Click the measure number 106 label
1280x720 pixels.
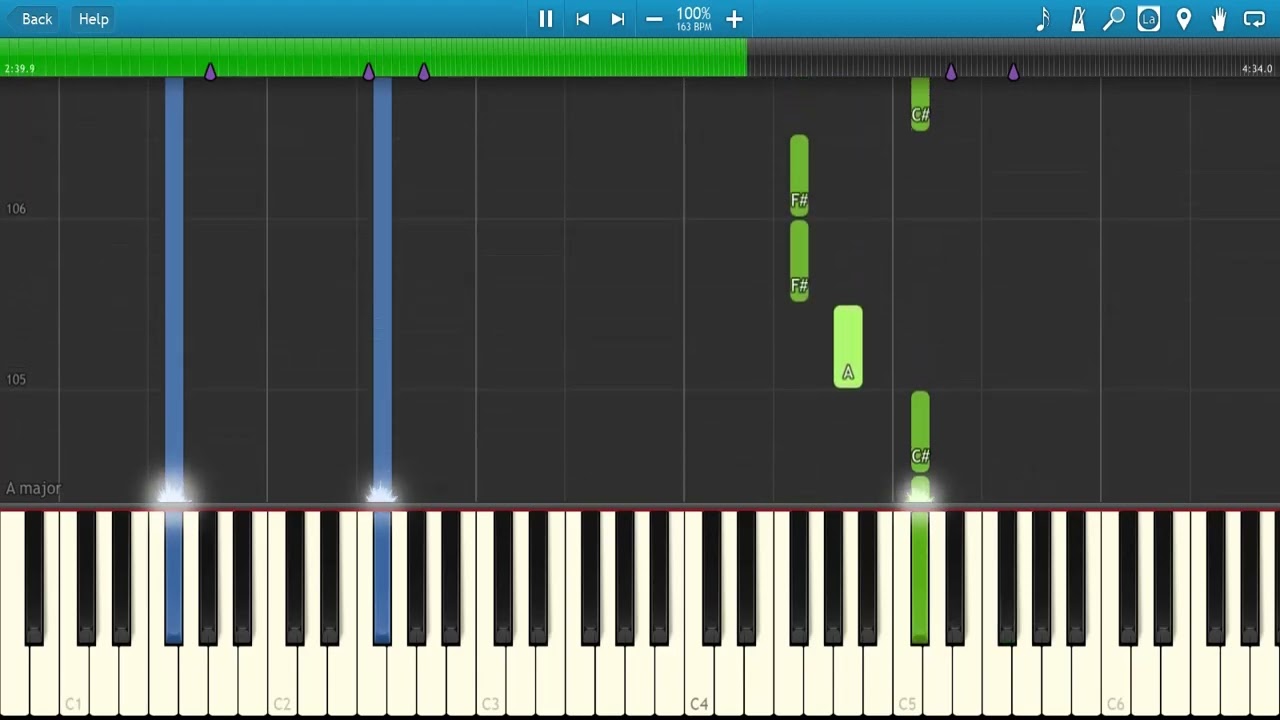pos(16,209)
